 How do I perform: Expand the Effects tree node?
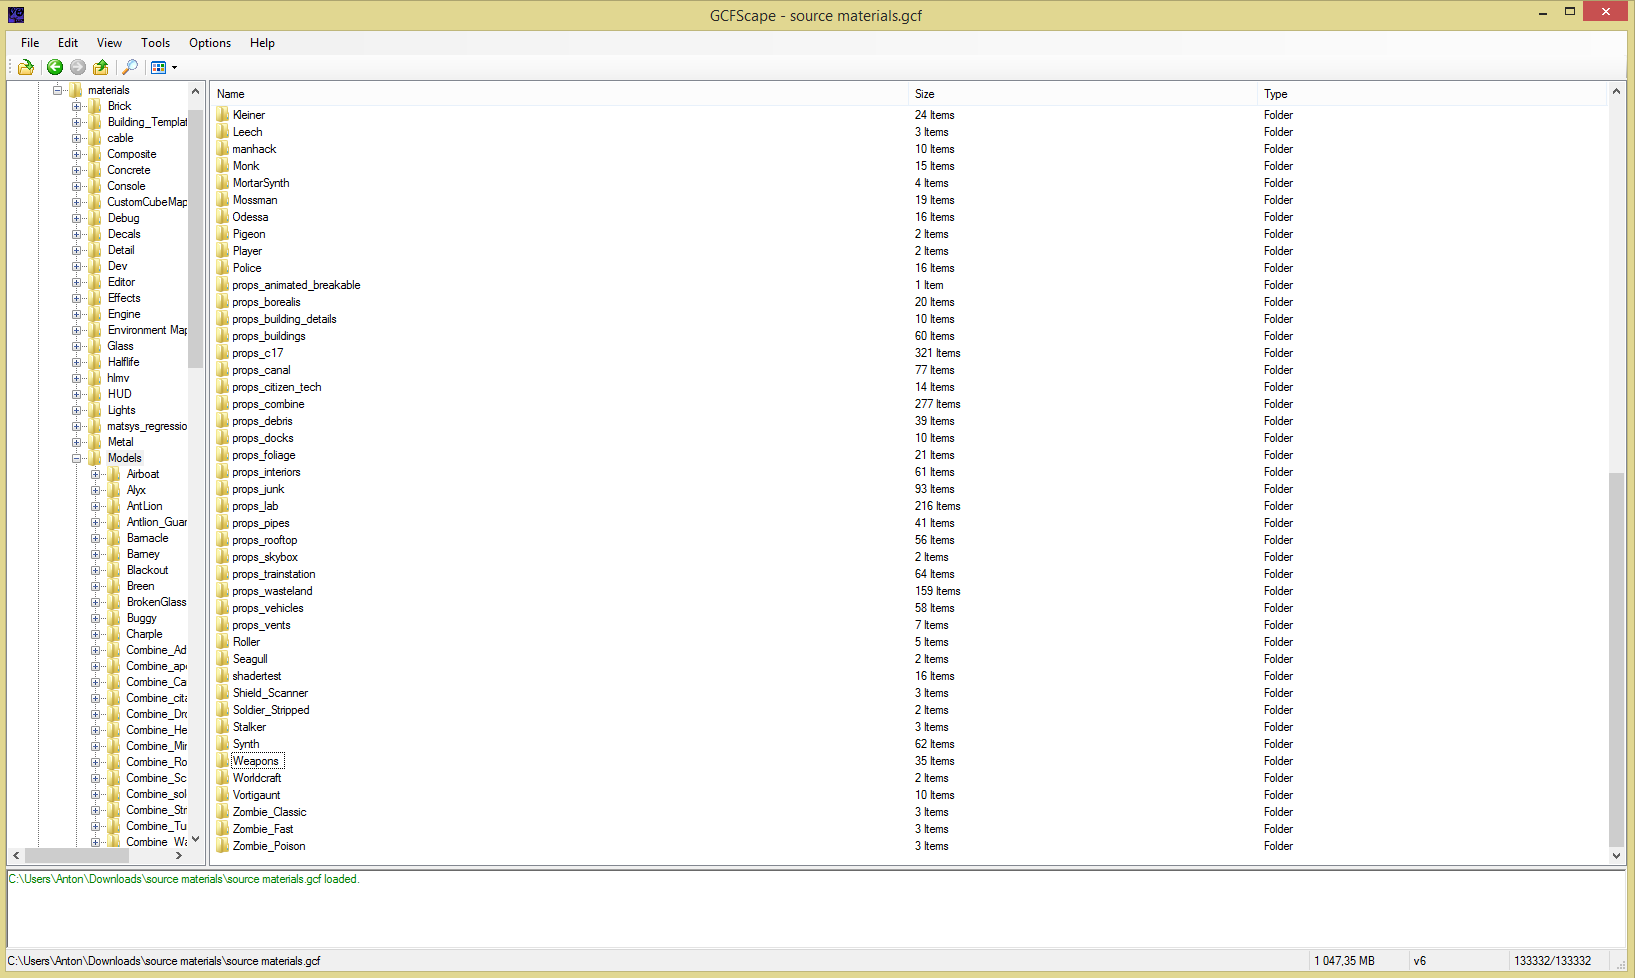tap(77, 298)
